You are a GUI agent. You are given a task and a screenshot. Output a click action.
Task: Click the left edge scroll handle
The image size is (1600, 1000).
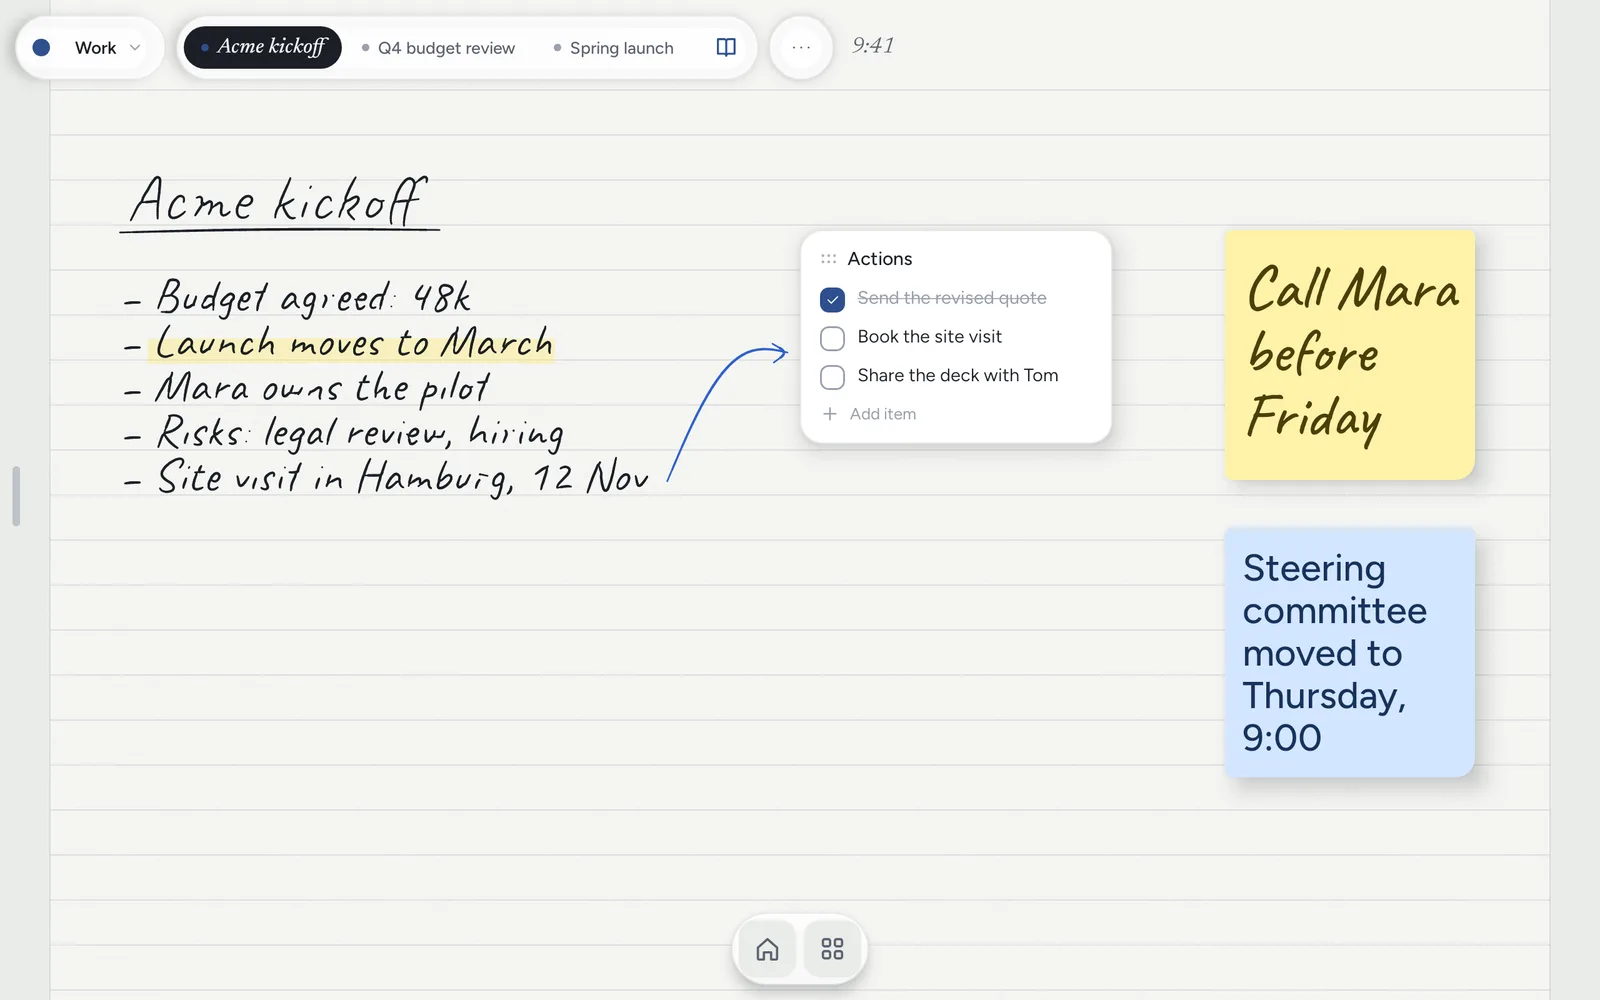click(16, 496)
